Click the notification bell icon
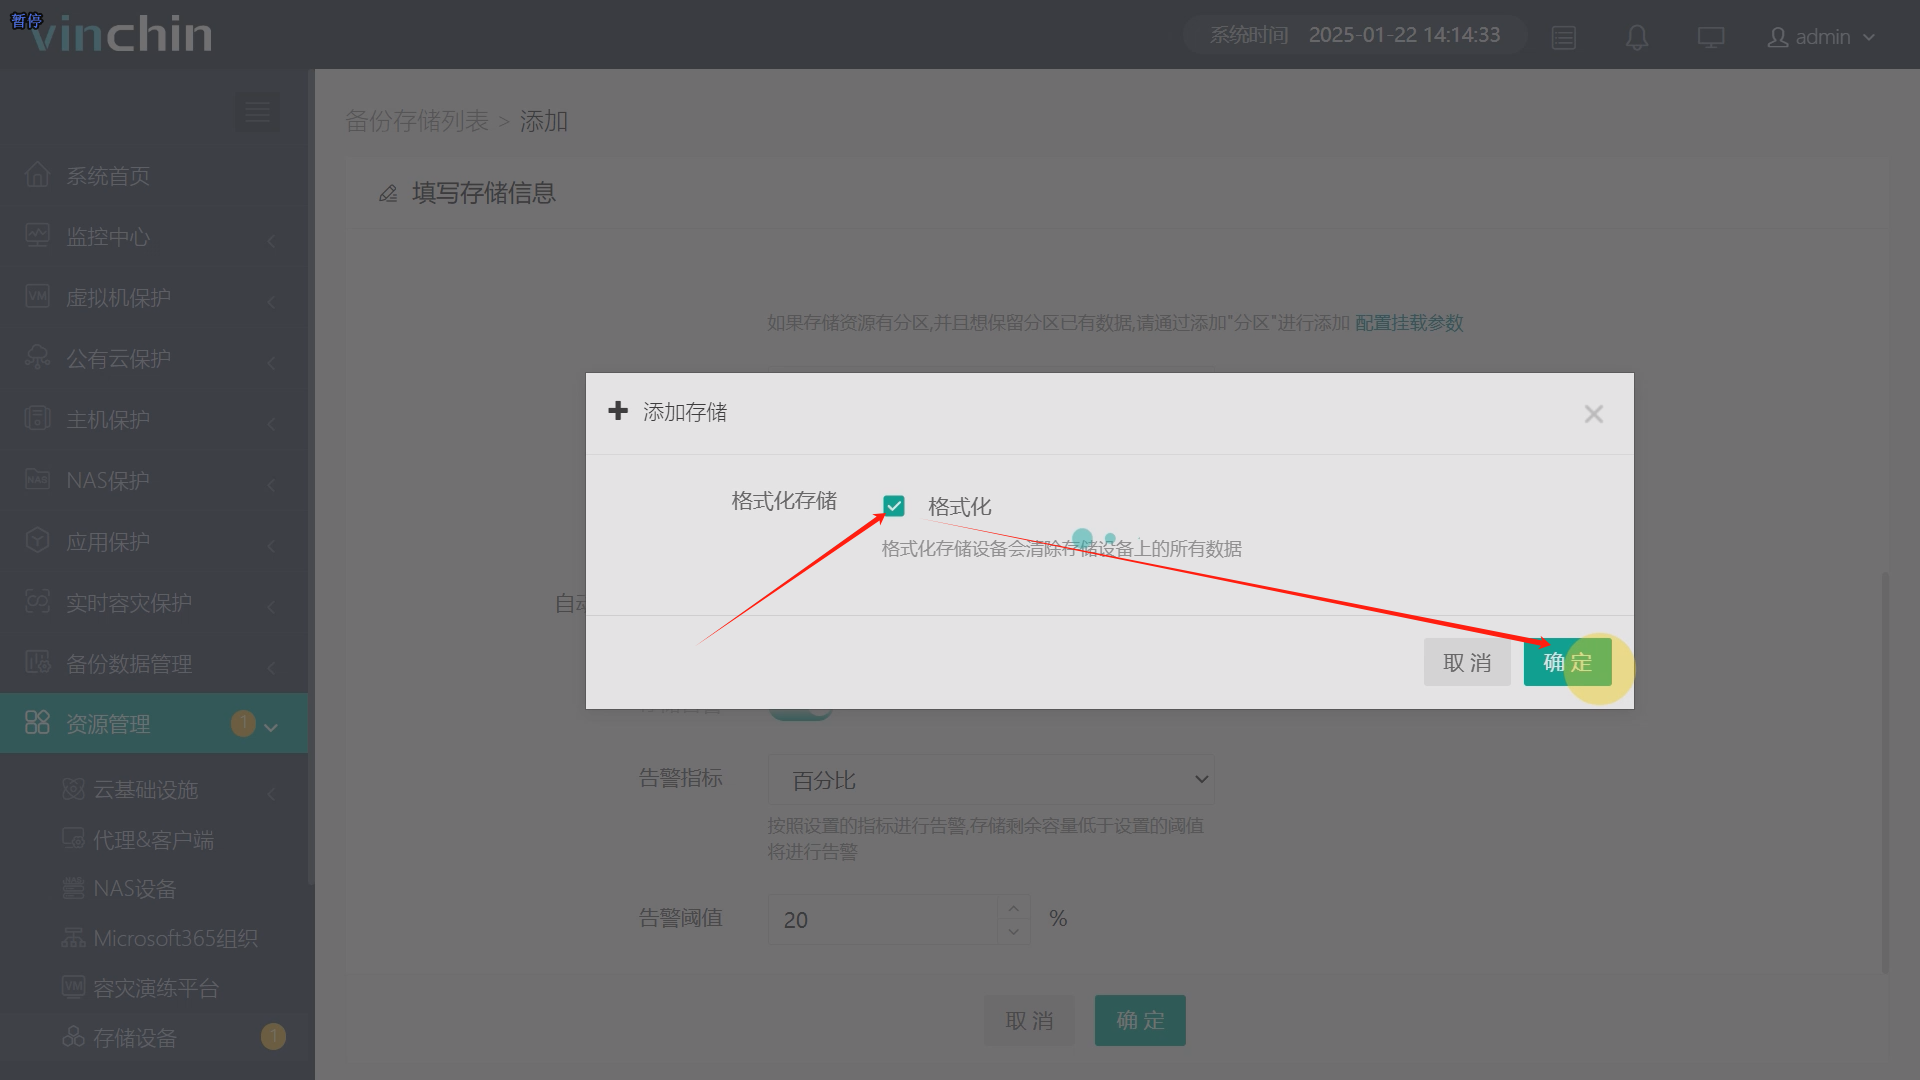This screenshot has height=1080, width=1920. click(1637, 38)
